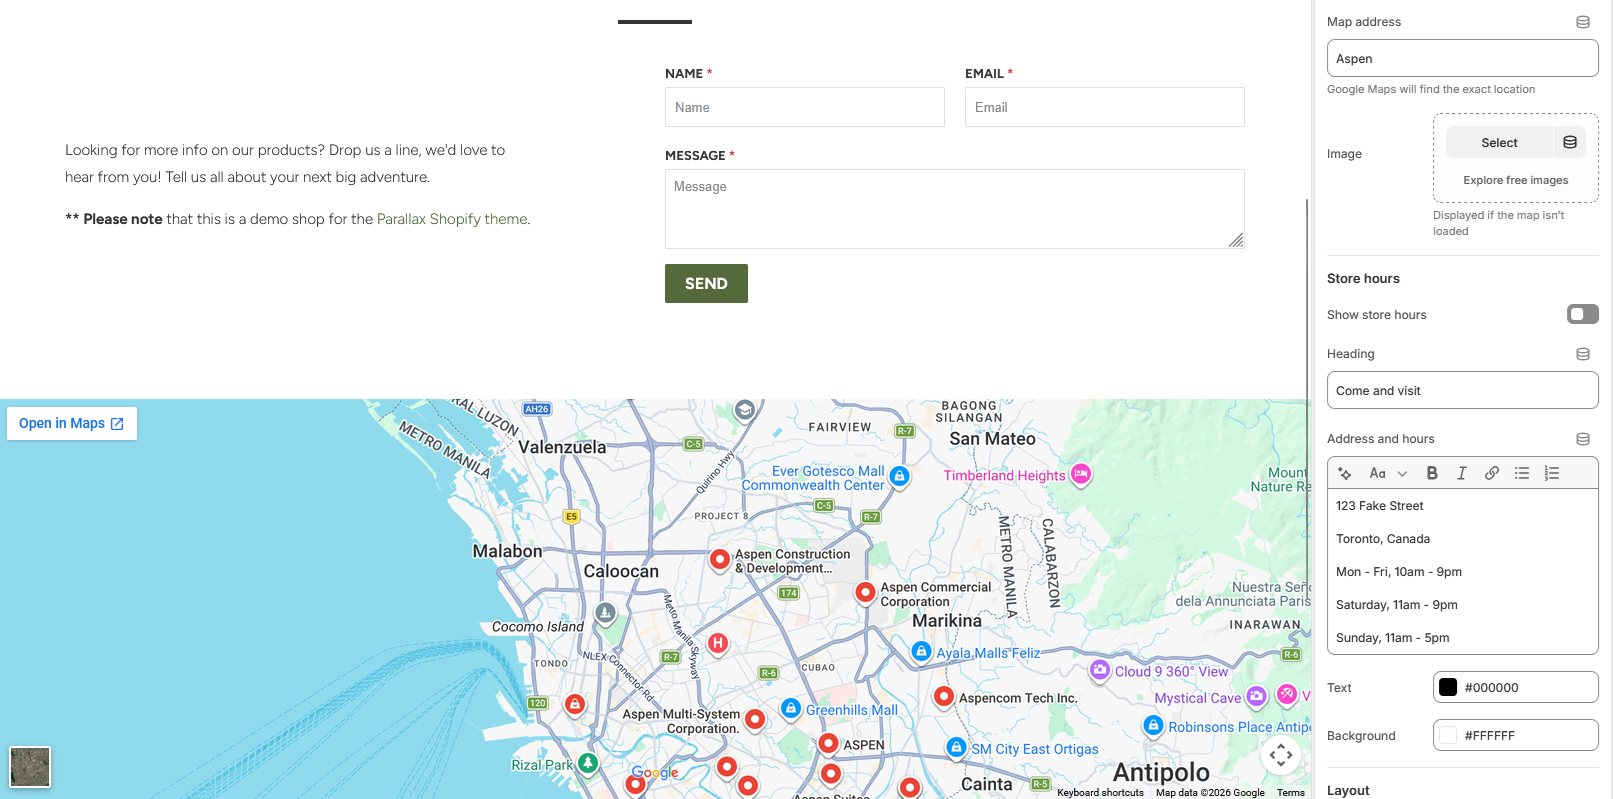Click Open in Maps link
The image size is (1613, 799).
(x=71, y=423)
